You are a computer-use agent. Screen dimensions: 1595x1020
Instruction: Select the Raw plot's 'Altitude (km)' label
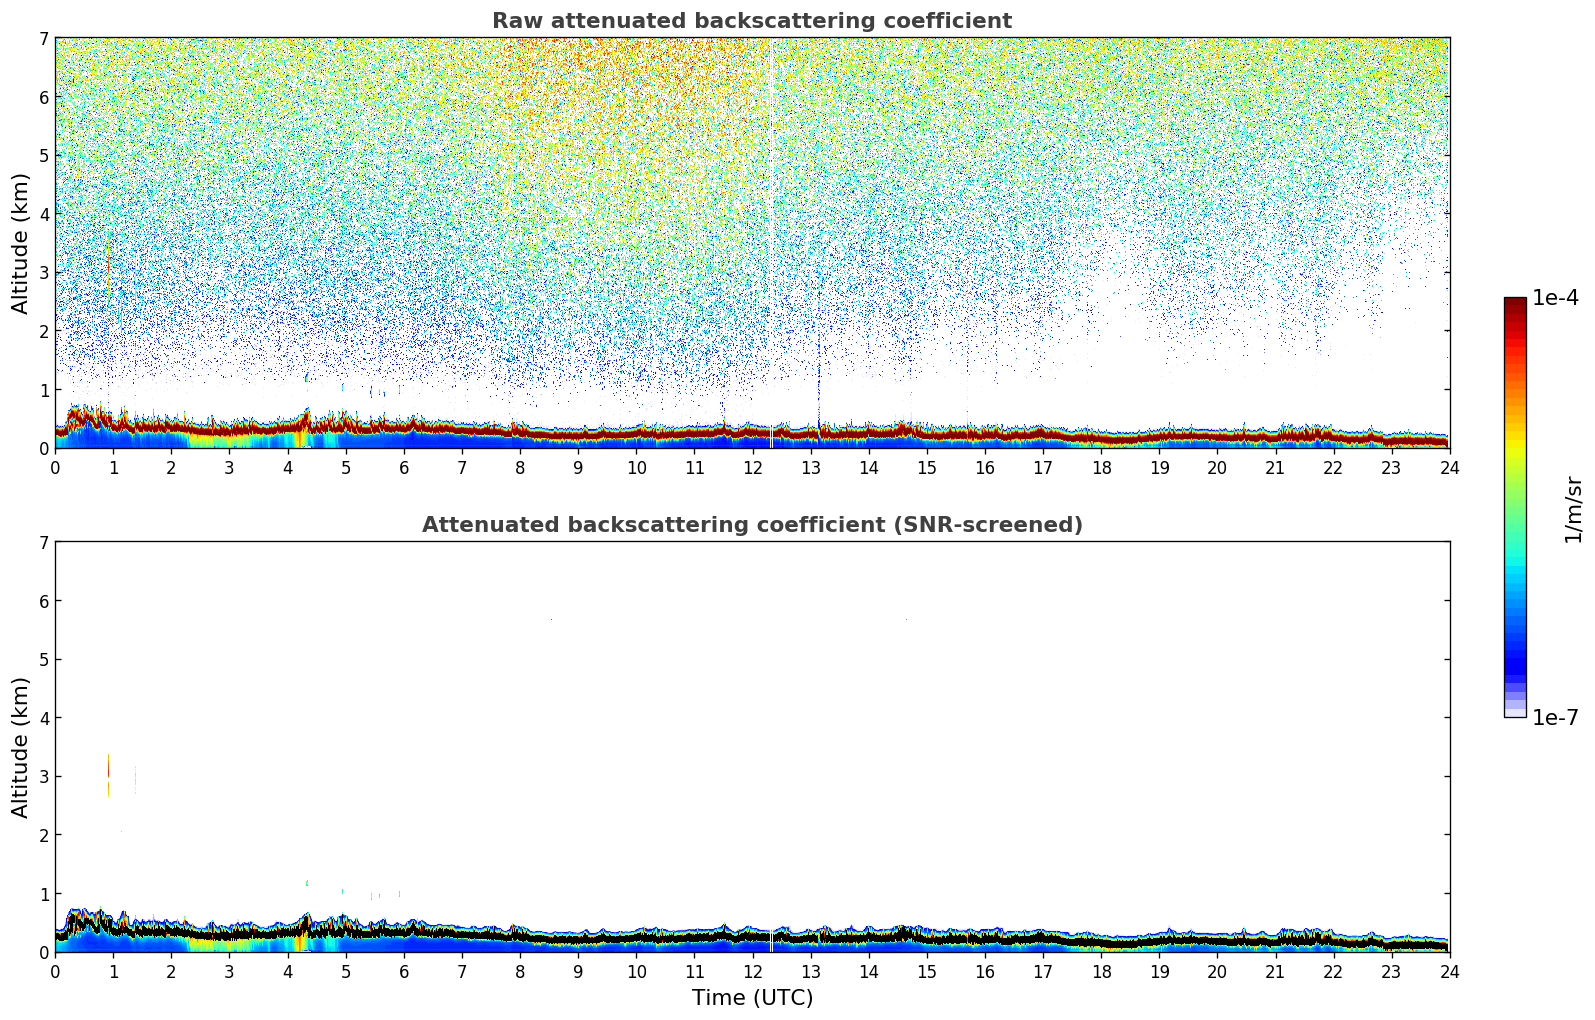[x=21, y=243]
